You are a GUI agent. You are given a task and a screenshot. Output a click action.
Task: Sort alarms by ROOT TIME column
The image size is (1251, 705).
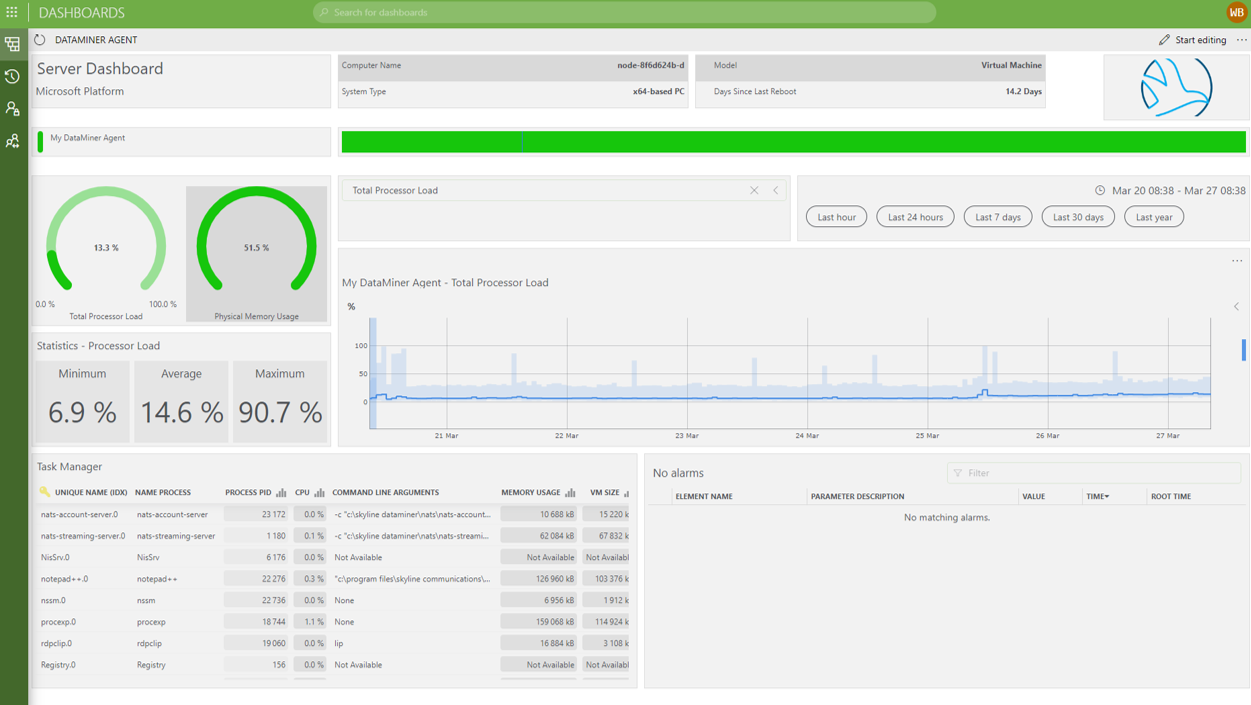coord(1171,496)
